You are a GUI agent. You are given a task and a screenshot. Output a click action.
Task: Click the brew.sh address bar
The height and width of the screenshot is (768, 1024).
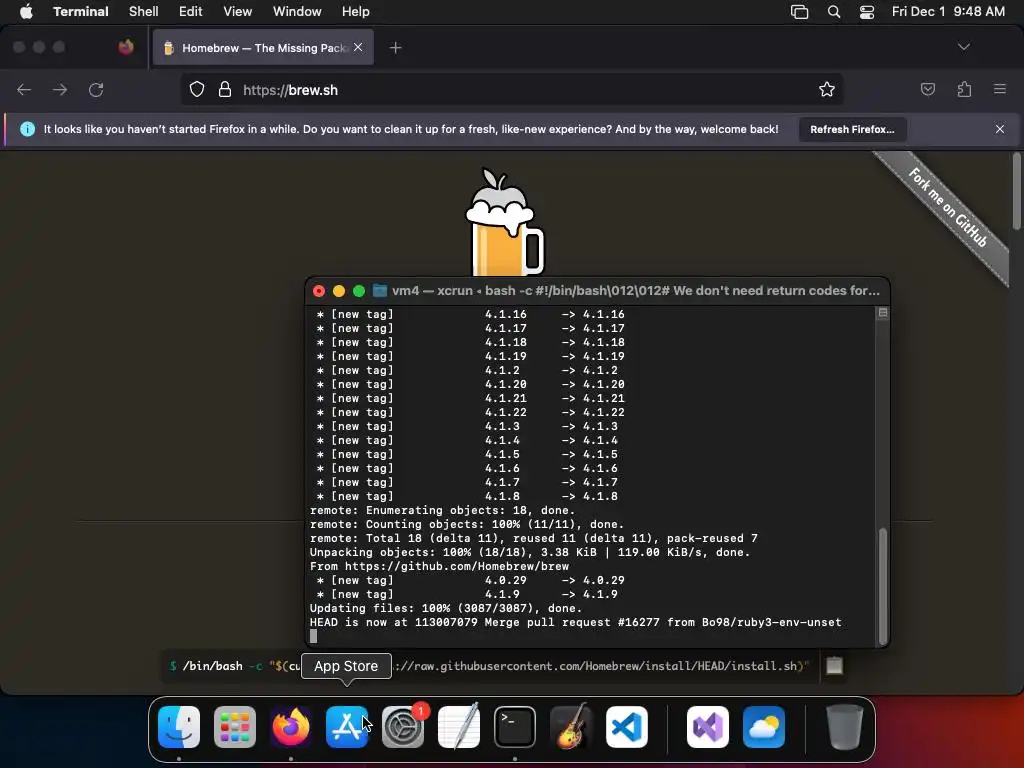click(x=511, y=89)
